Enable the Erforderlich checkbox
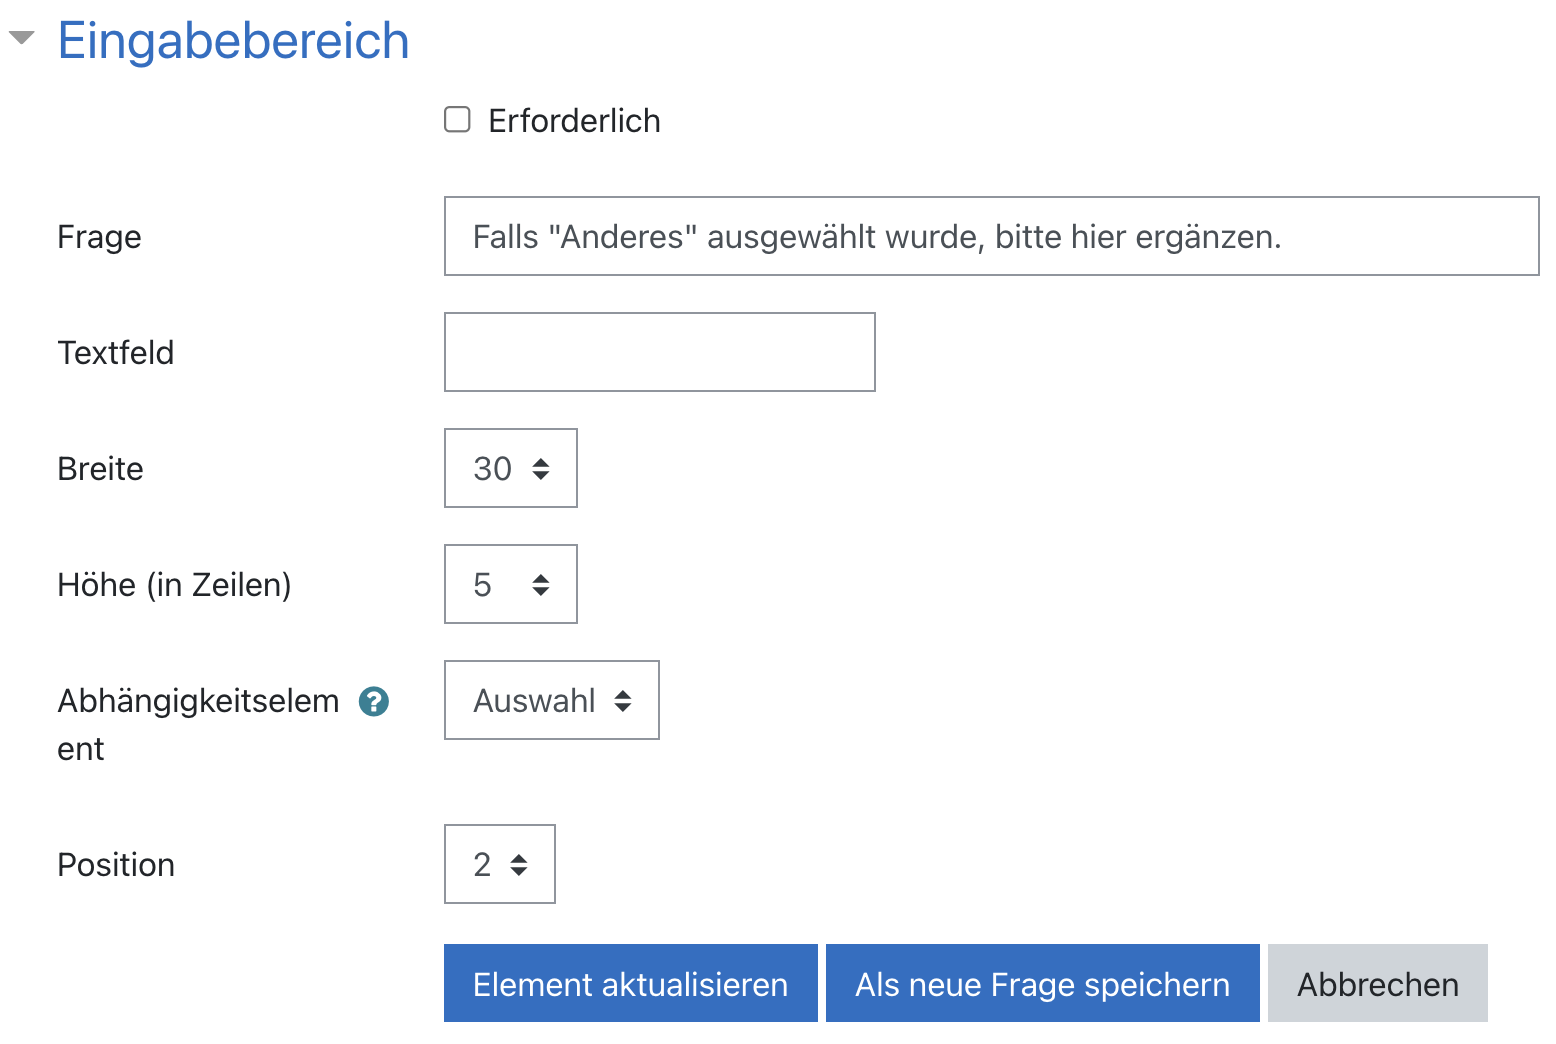The image size is (1556, 1044). [x=457, y=120]
